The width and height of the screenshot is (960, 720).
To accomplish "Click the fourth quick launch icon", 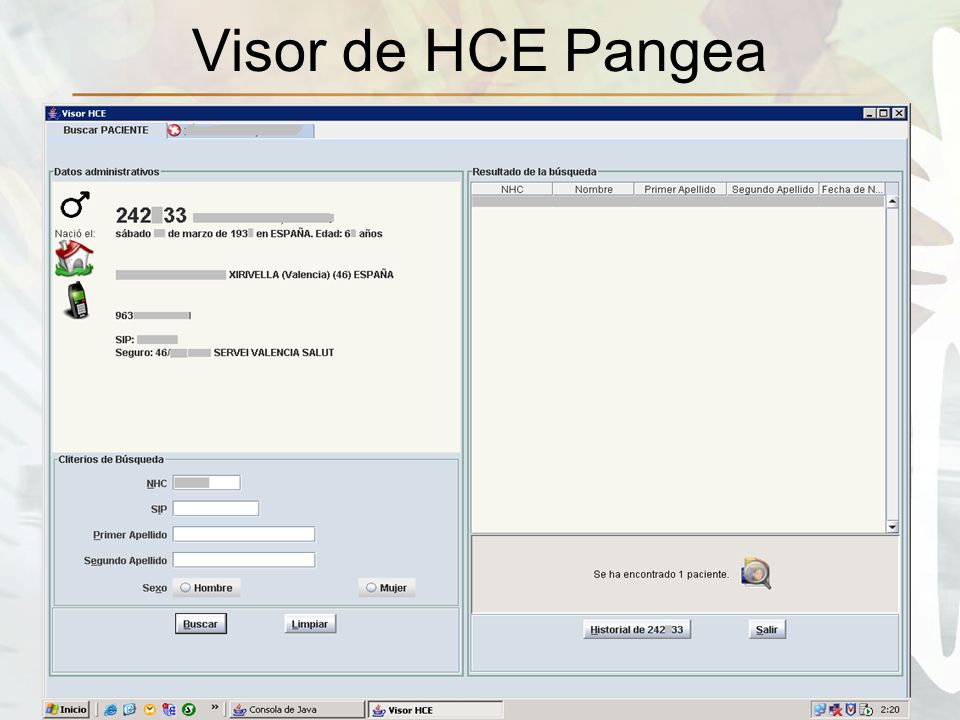I will pos(169,710).
